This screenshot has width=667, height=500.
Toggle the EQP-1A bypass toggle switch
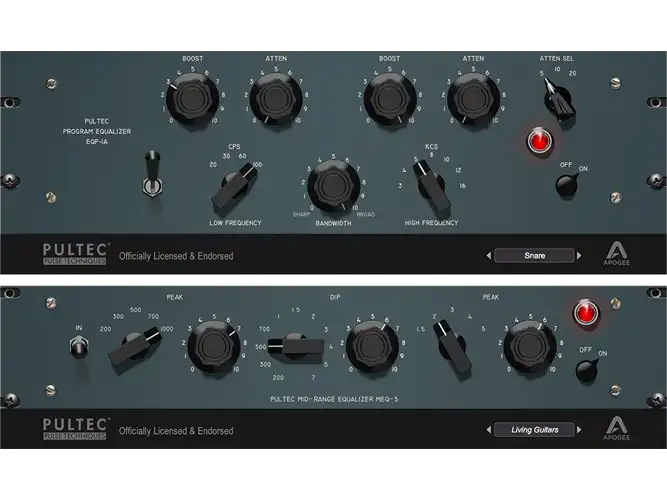pyautogui.click(x=152, y=174)
